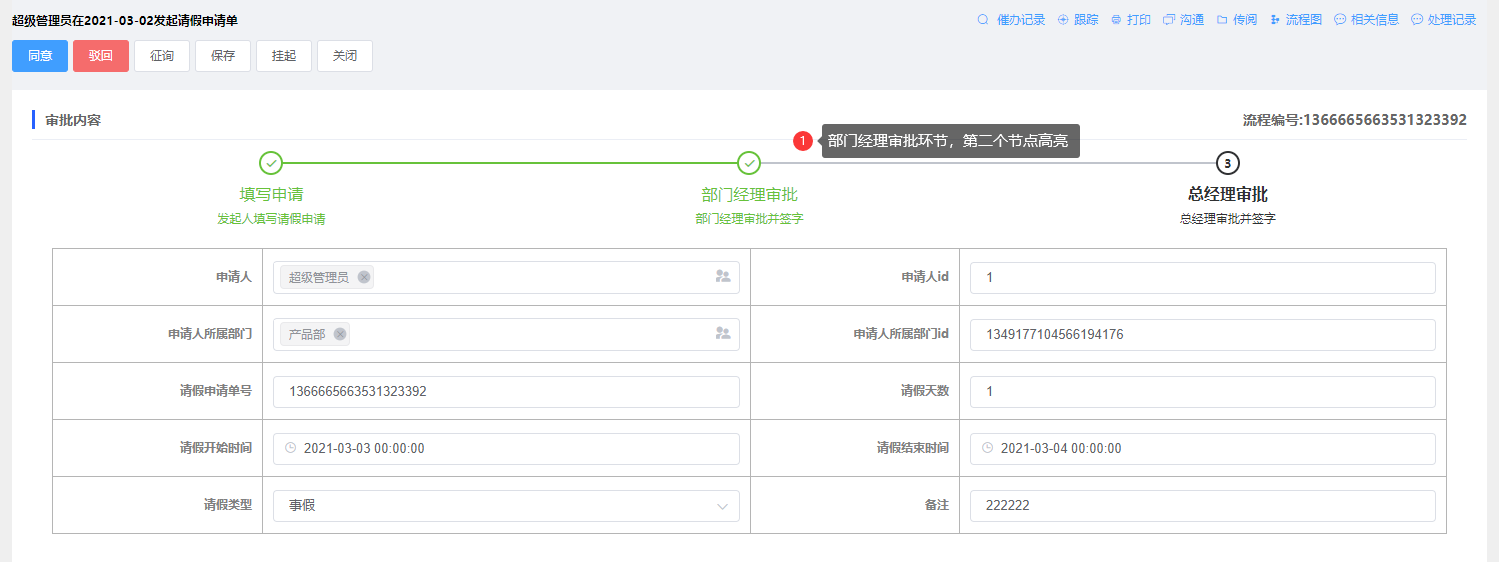
Task: Open the 请假开始时间 date picker
Action: pos(506,449)
